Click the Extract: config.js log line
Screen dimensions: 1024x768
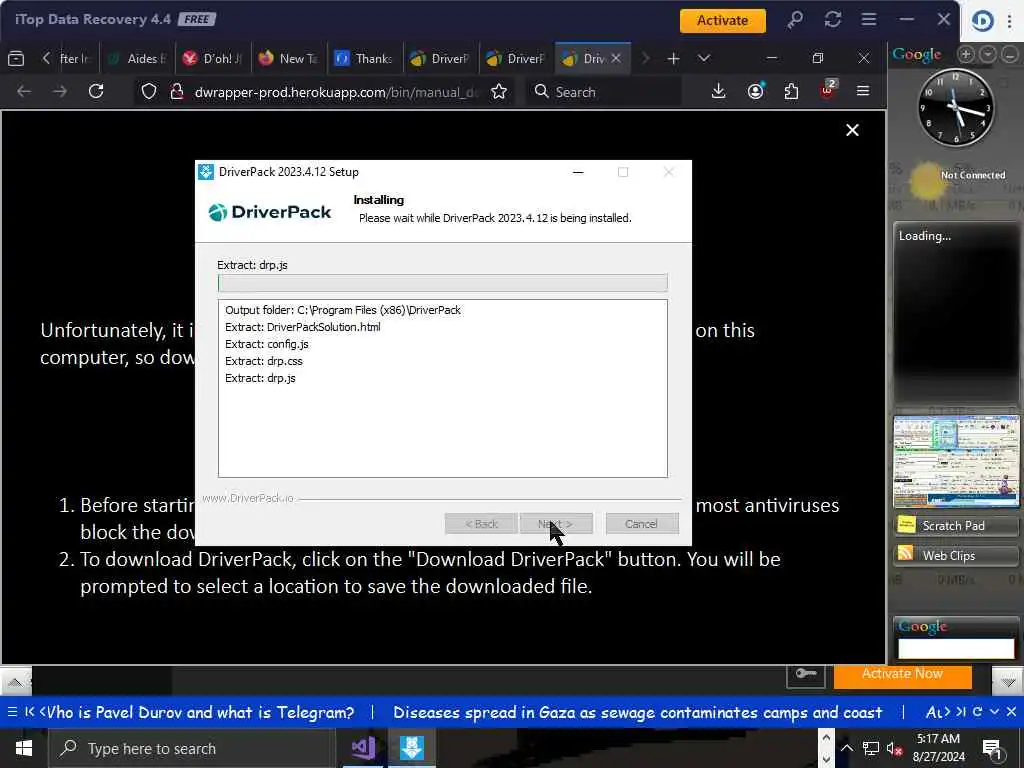coord(266,344)
